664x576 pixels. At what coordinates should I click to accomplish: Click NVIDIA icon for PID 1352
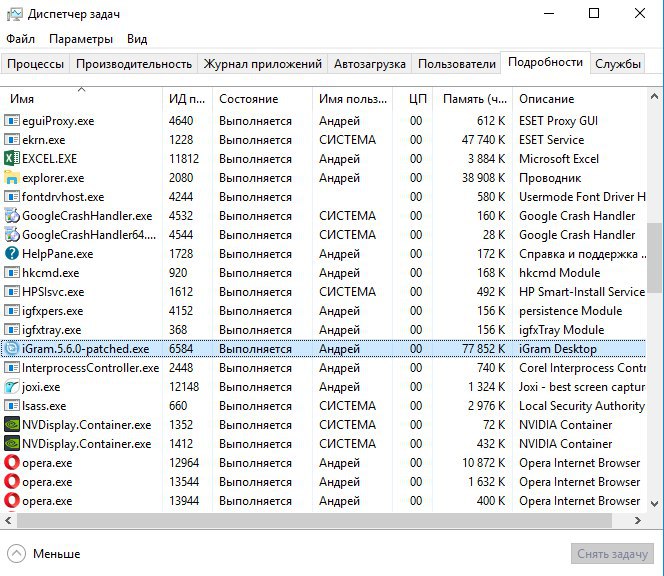coord(12,424)
